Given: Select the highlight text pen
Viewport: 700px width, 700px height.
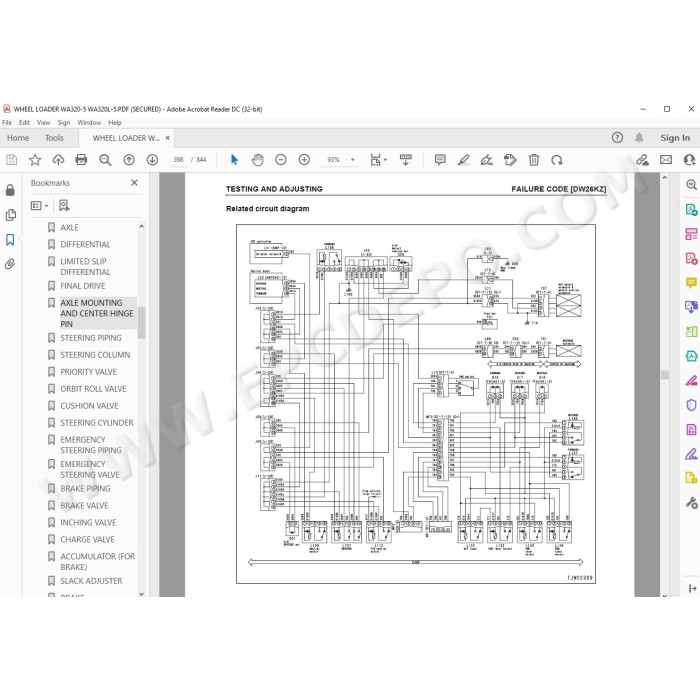Looking at the screenshot, I should coord(463,159).
